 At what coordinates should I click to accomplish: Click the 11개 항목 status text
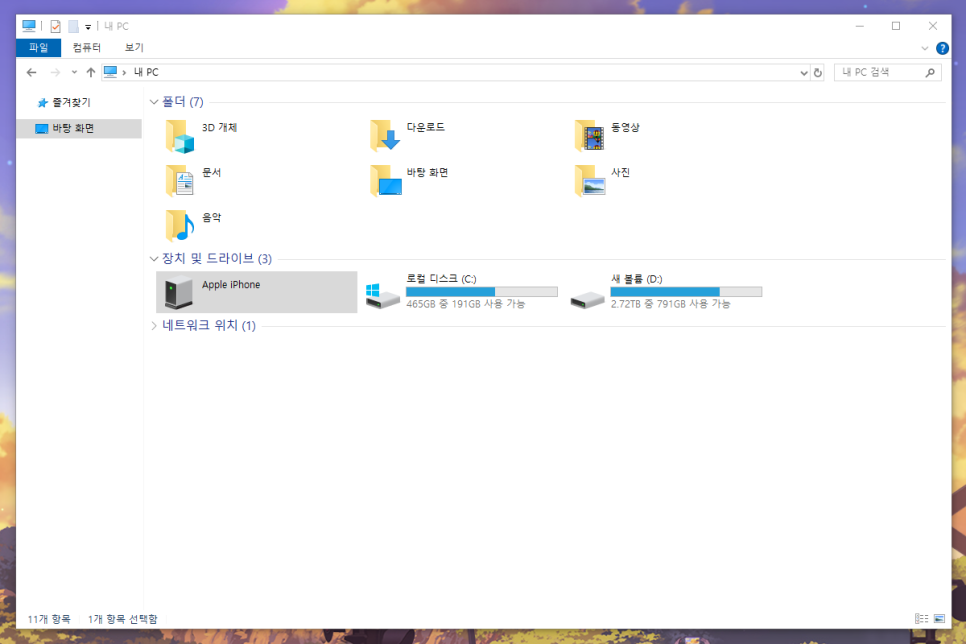[x=49, y=619]
